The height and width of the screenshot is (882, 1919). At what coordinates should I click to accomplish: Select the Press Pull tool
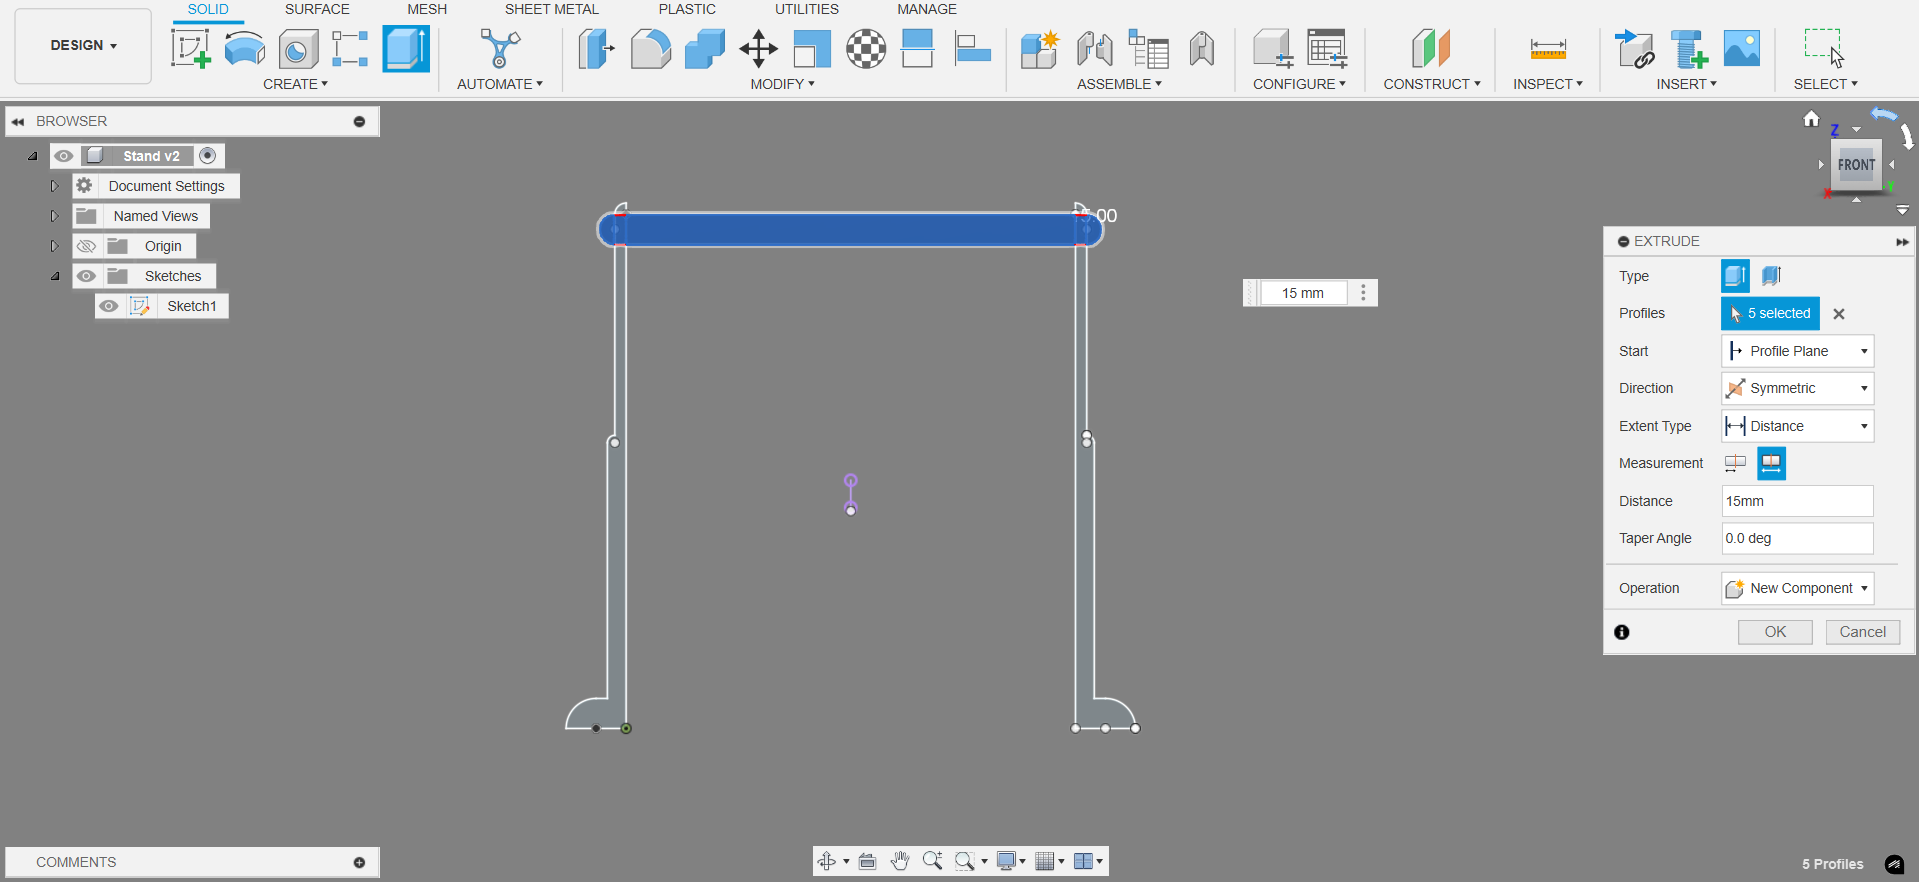(596, 48)
